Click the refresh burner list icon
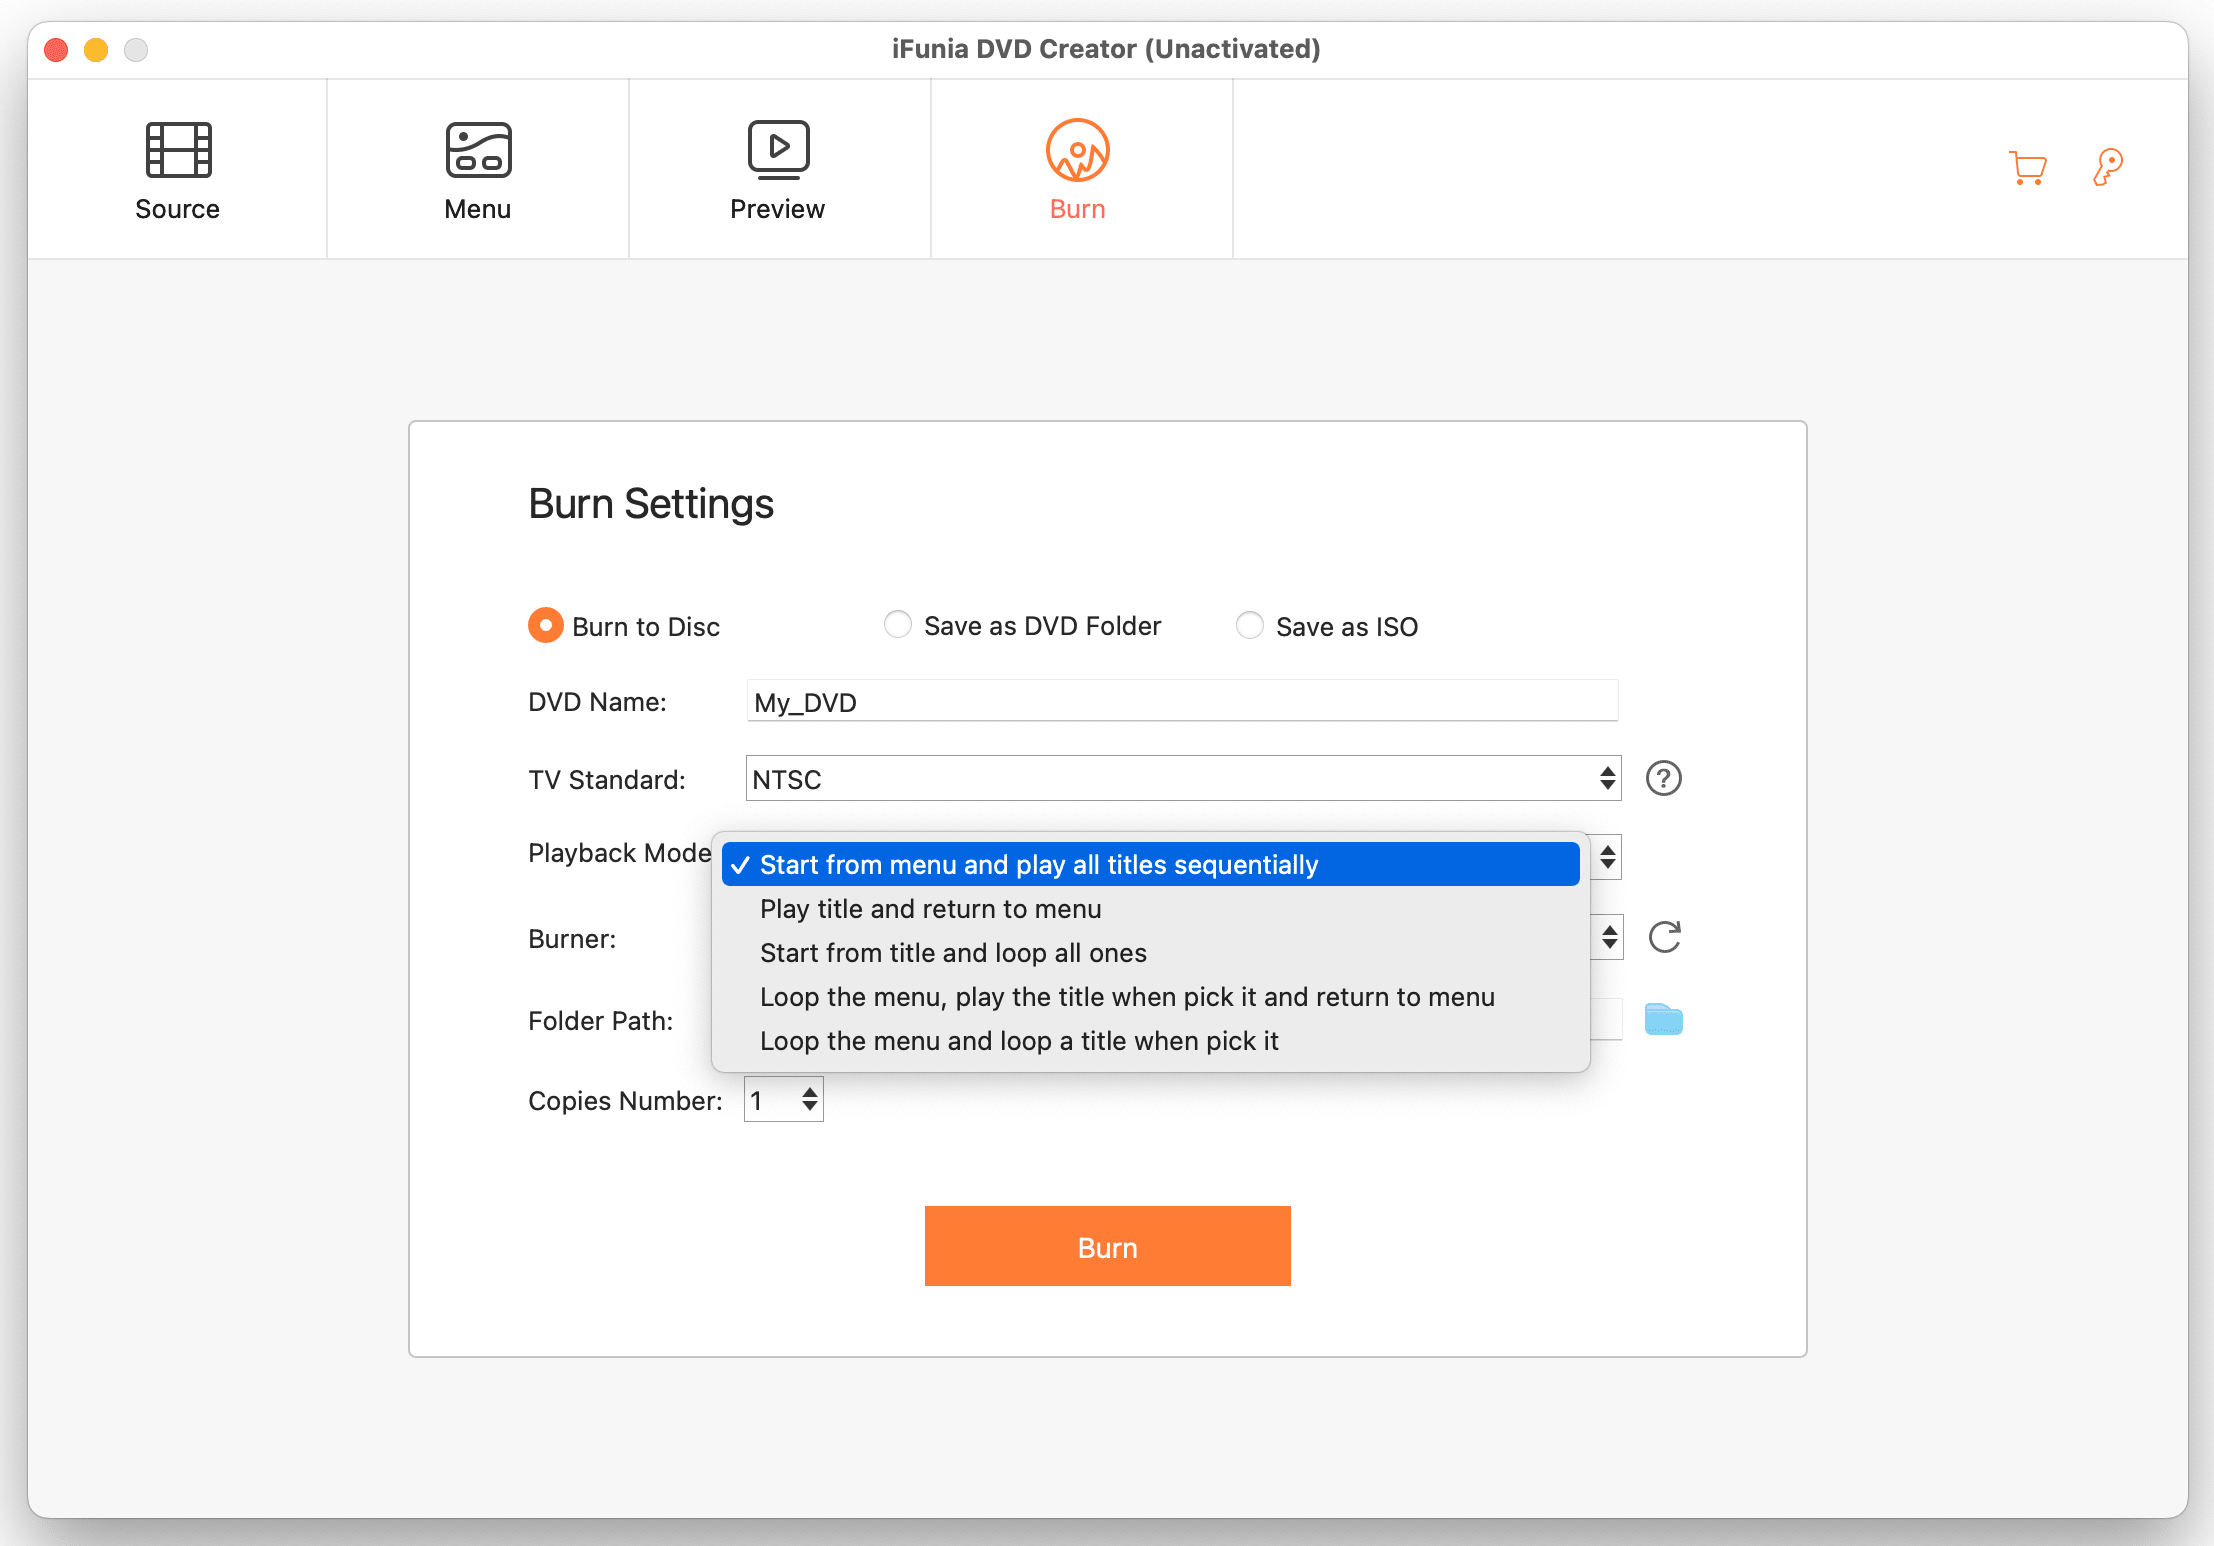This screenshot has width=2214, height=1546. [x=1667, y=937]
